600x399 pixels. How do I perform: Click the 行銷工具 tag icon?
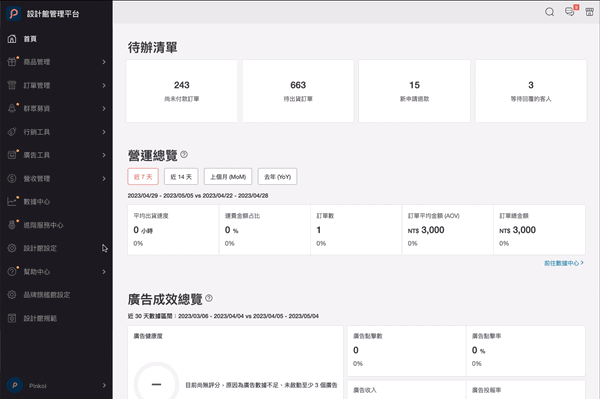[12, 132]
